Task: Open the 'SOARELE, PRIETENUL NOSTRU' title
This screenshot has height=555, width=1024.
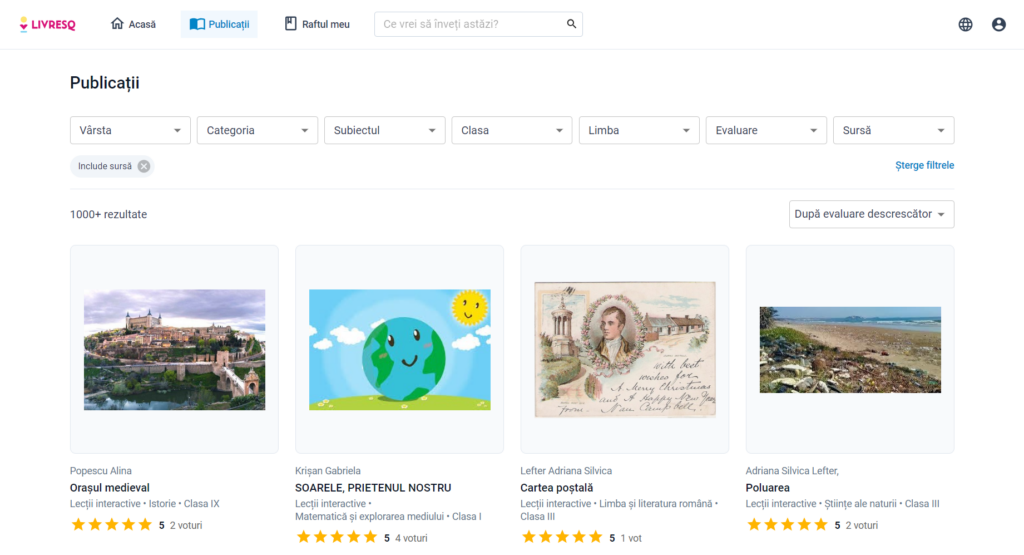Action: (373, 488)
